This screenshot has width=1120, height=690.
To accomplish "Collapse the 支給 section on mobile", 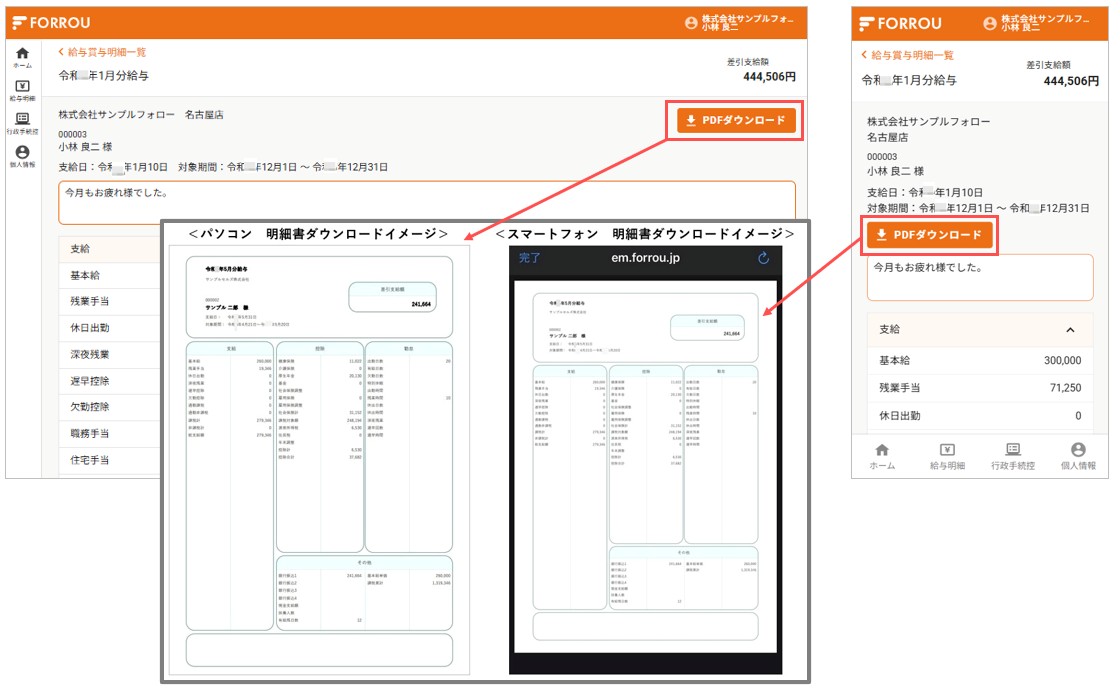I will click(1070, 329).
